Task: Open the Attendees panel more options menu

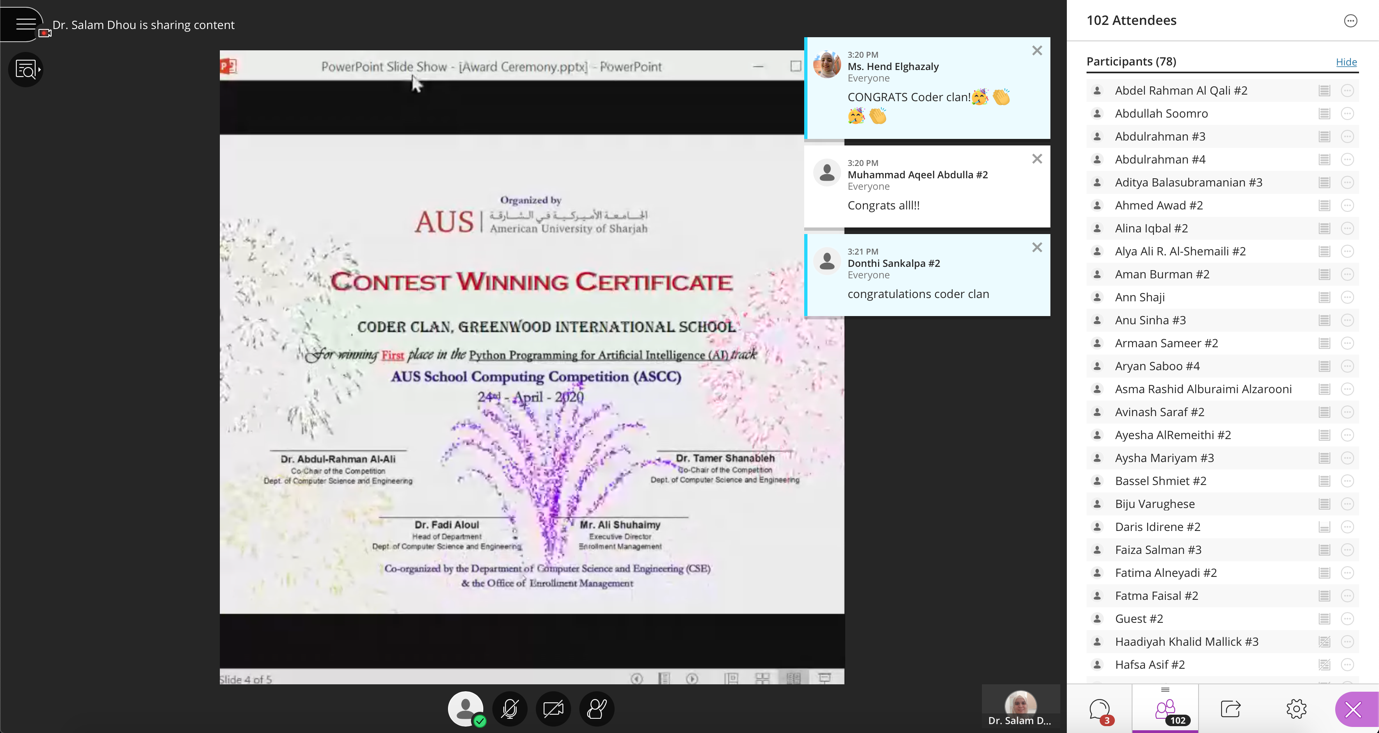Action: pyautogui.click(x=1350, y=21)
